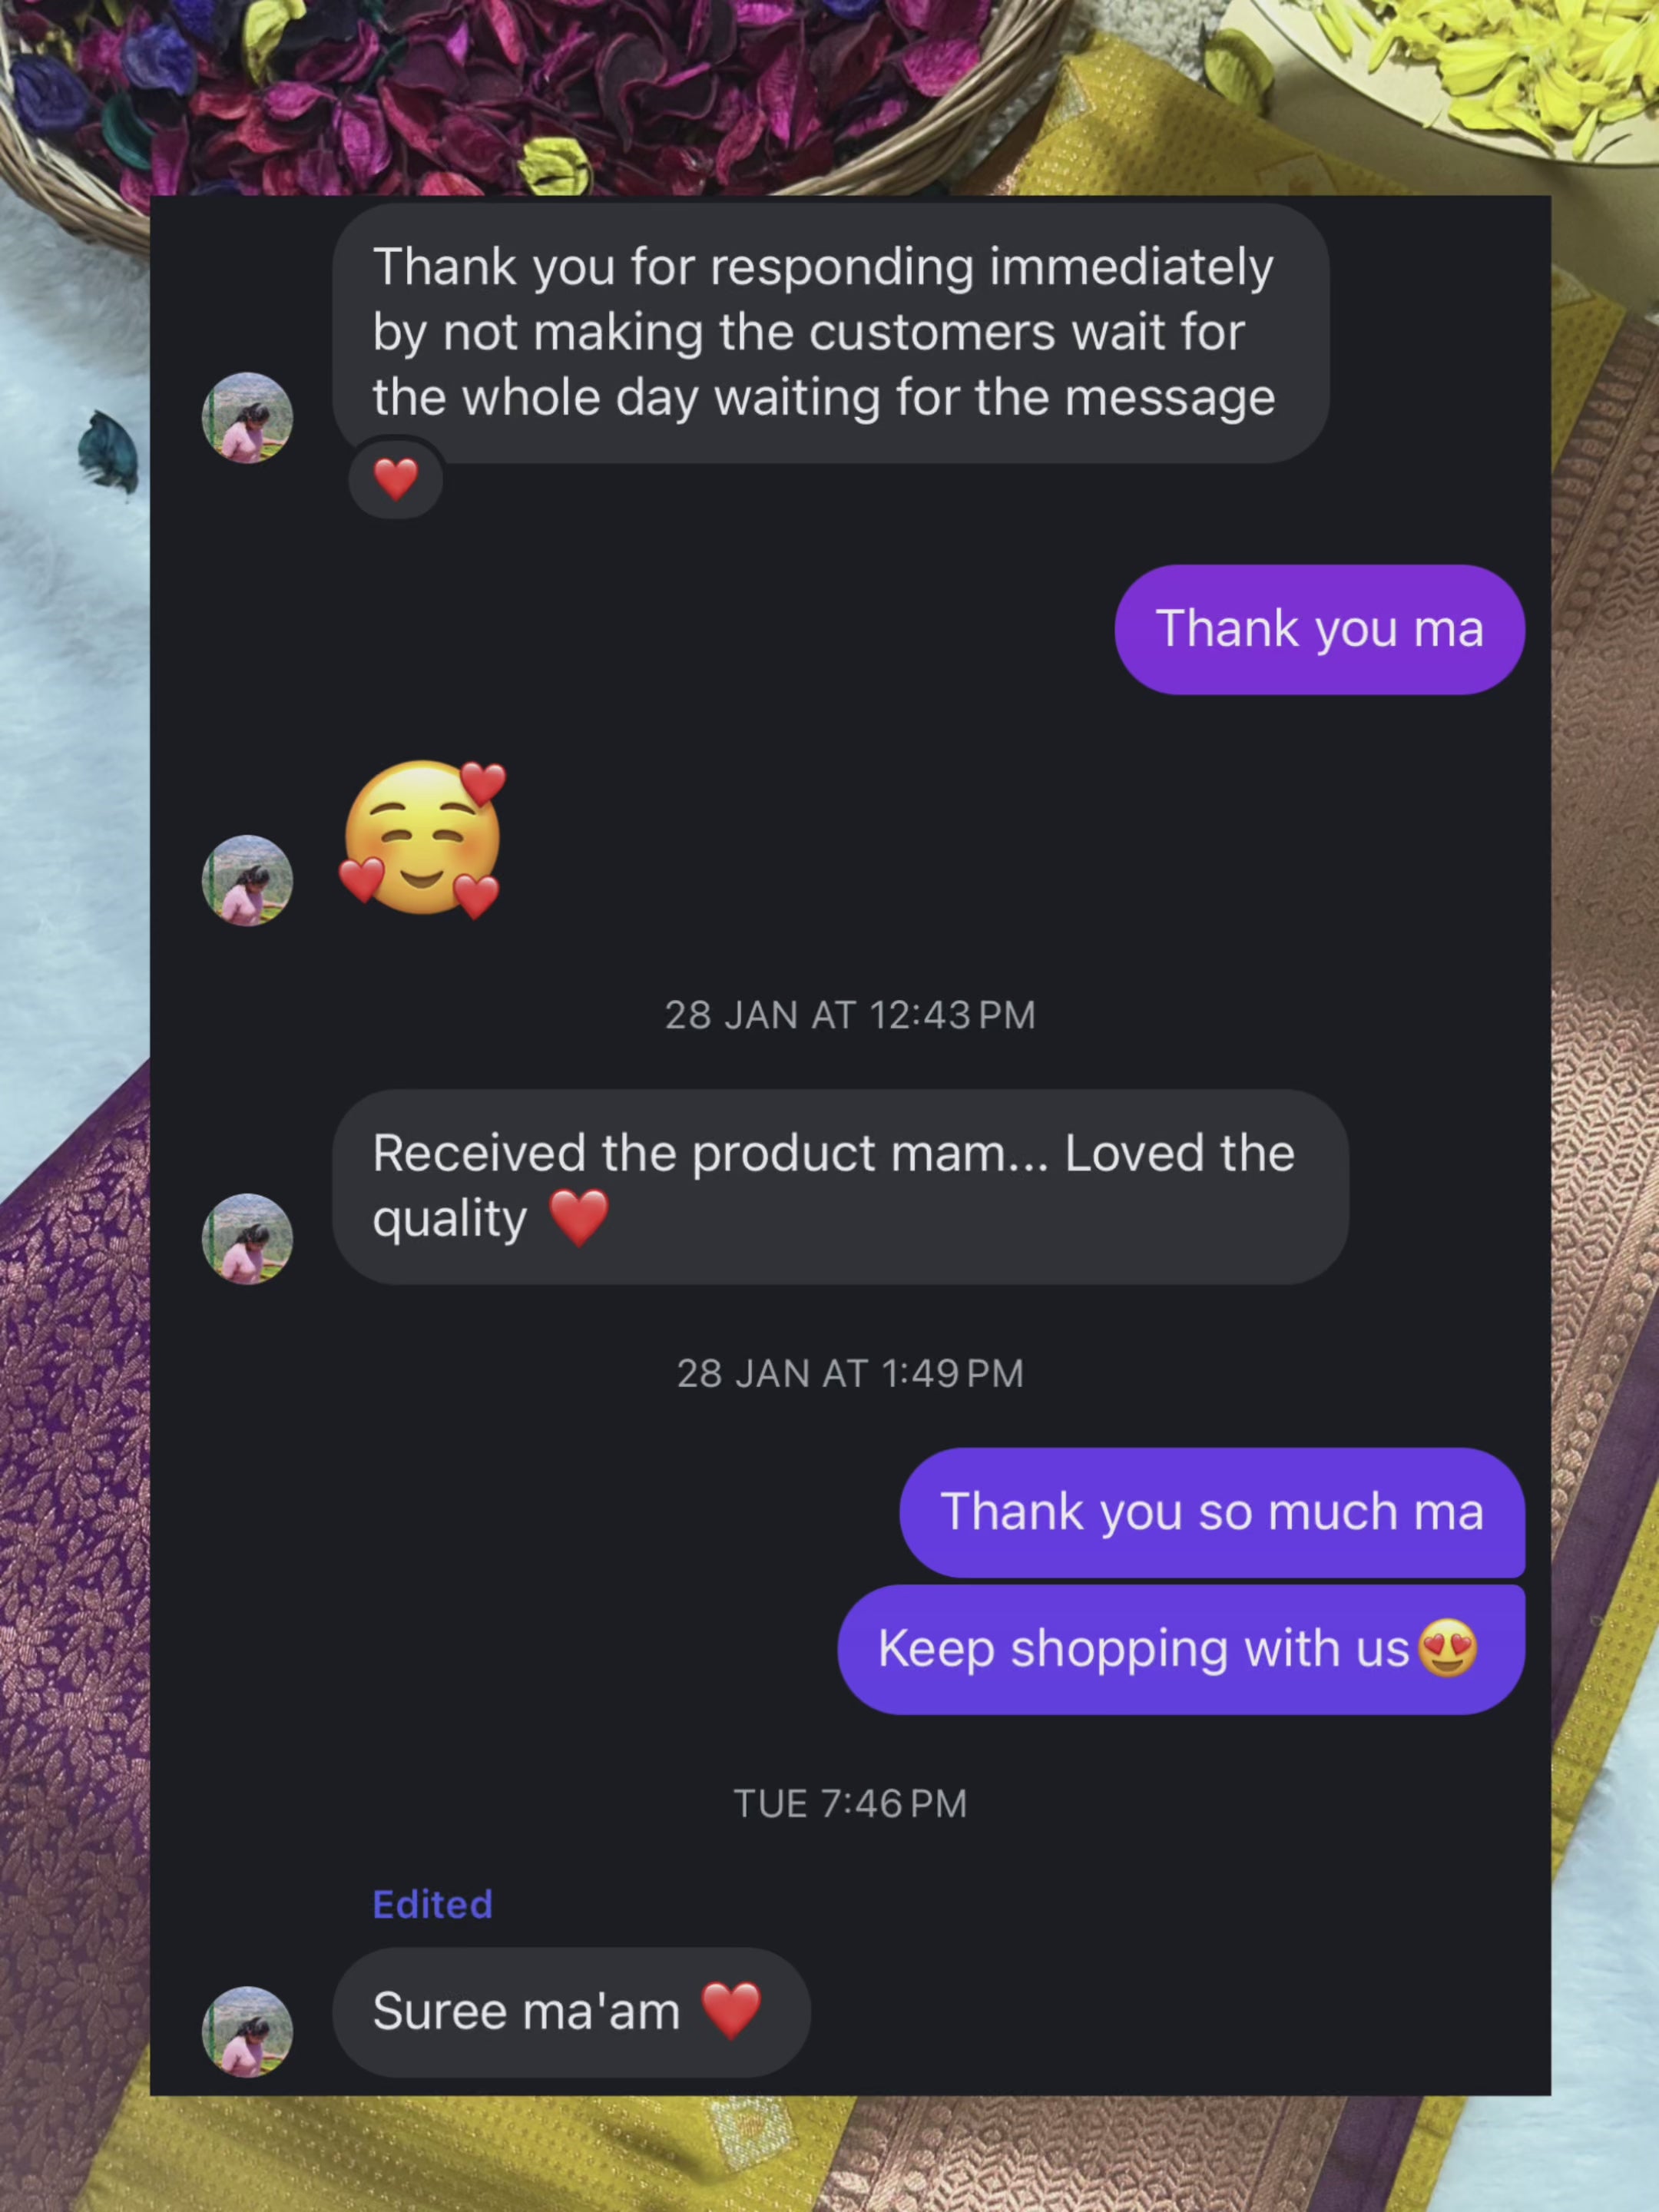The image size is (1659, 2212).
Task: Select the "Suree ma'am" text in the bubble
Action: [526, 2011]
